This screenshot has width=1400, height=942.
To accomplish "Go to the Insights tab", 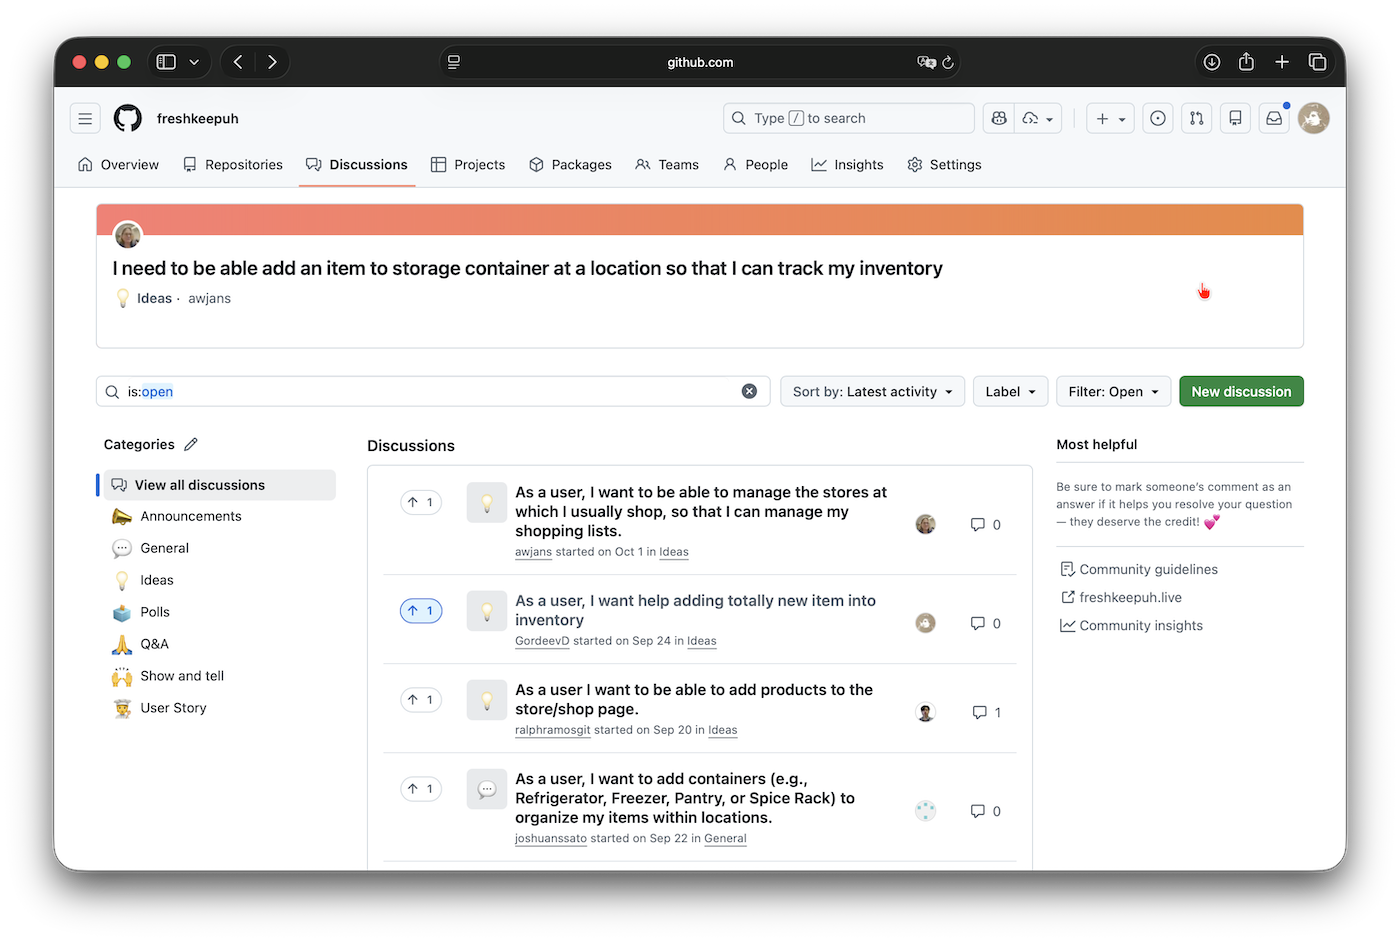I will (x=847, y=164).
